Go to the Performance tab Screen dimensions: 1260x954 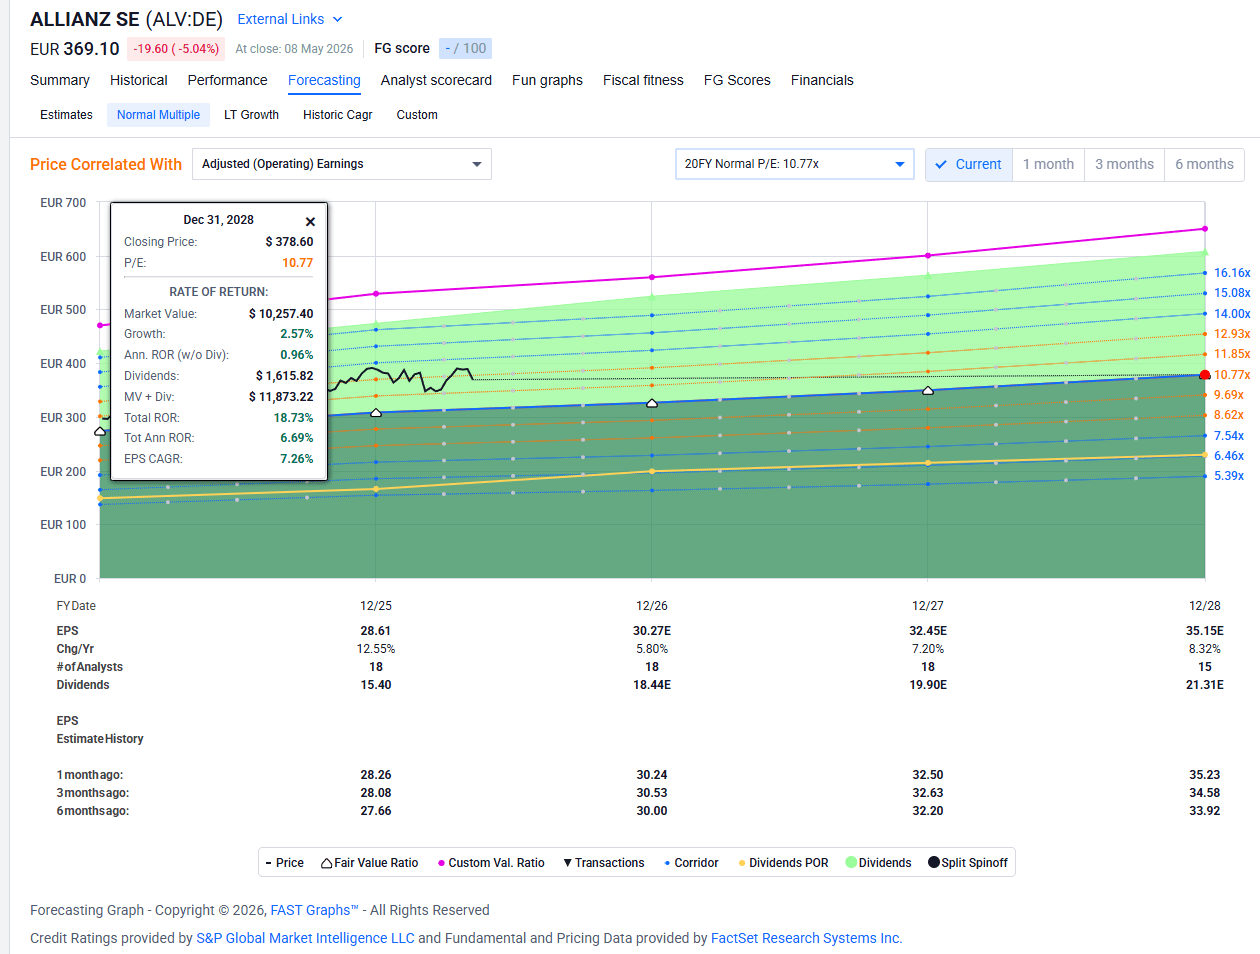click(228, 80)
